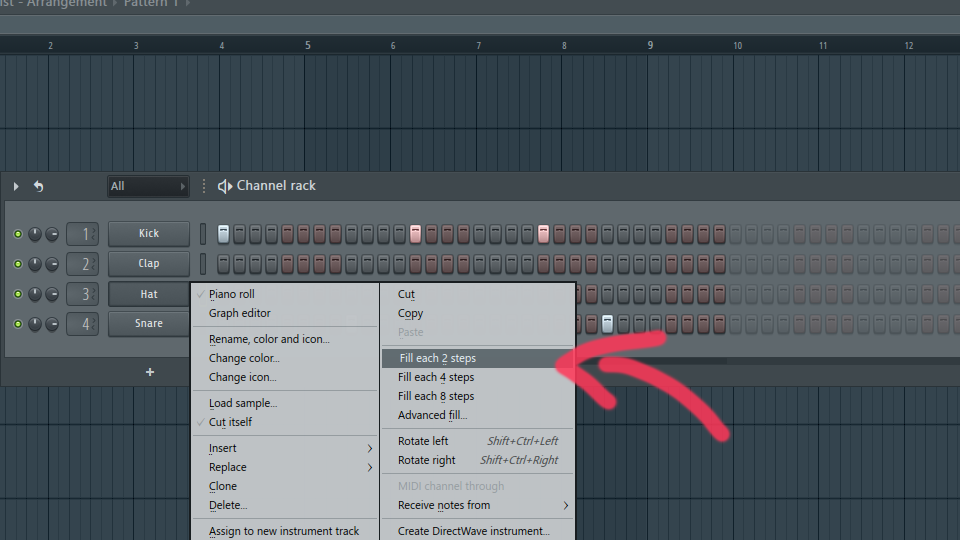Select Clap mixer track number 2
Viewport: 960px width, 540px height.
[x=83, y=264]
